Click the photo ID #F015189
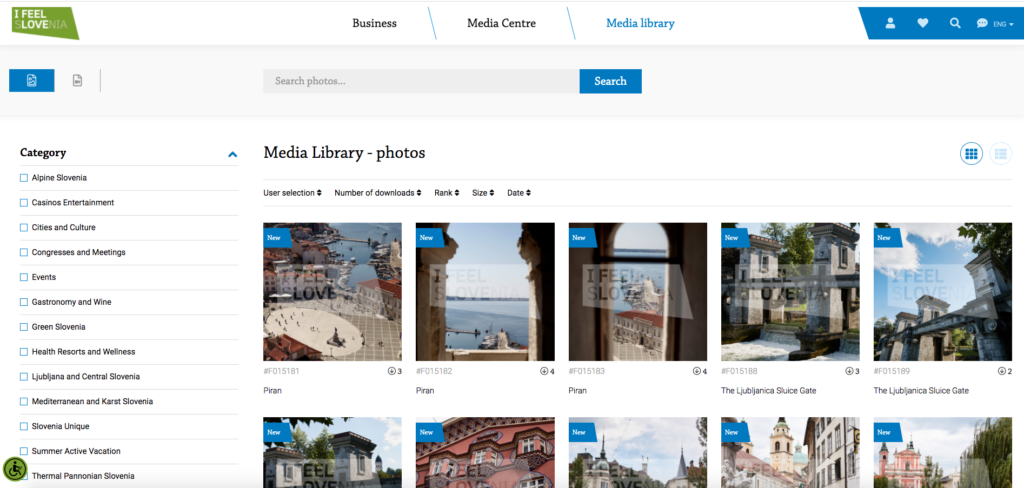The image size is (1024, 488). [892, 371]
